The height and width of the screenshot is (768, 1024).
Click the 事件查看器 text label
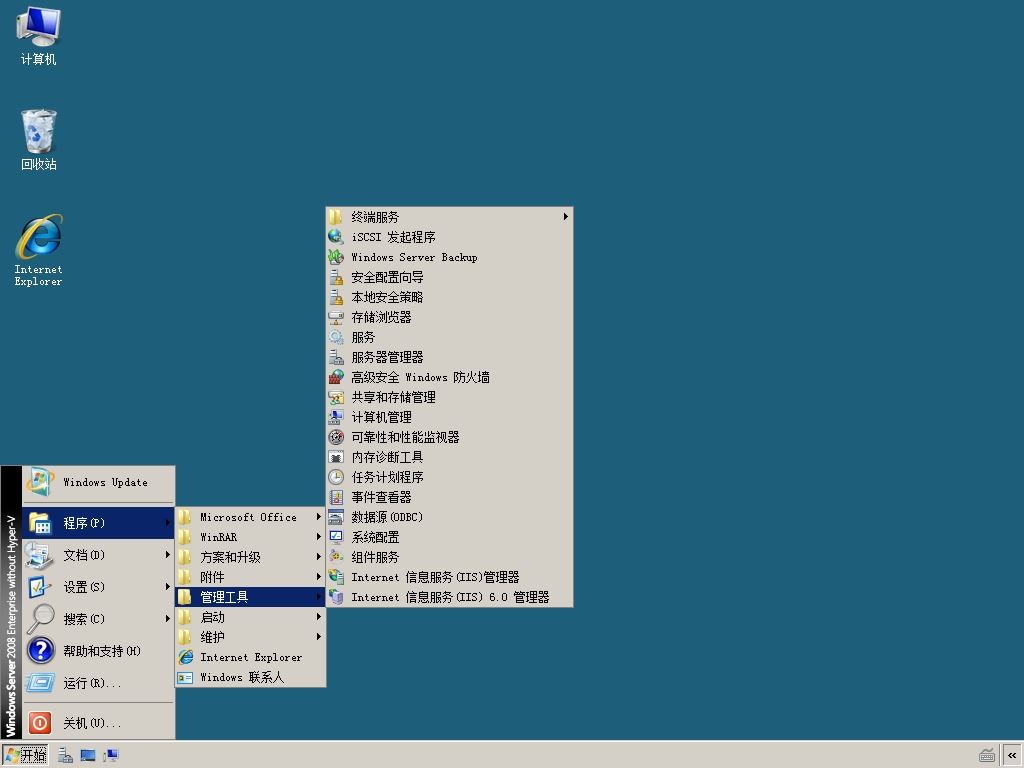(381, 497)
